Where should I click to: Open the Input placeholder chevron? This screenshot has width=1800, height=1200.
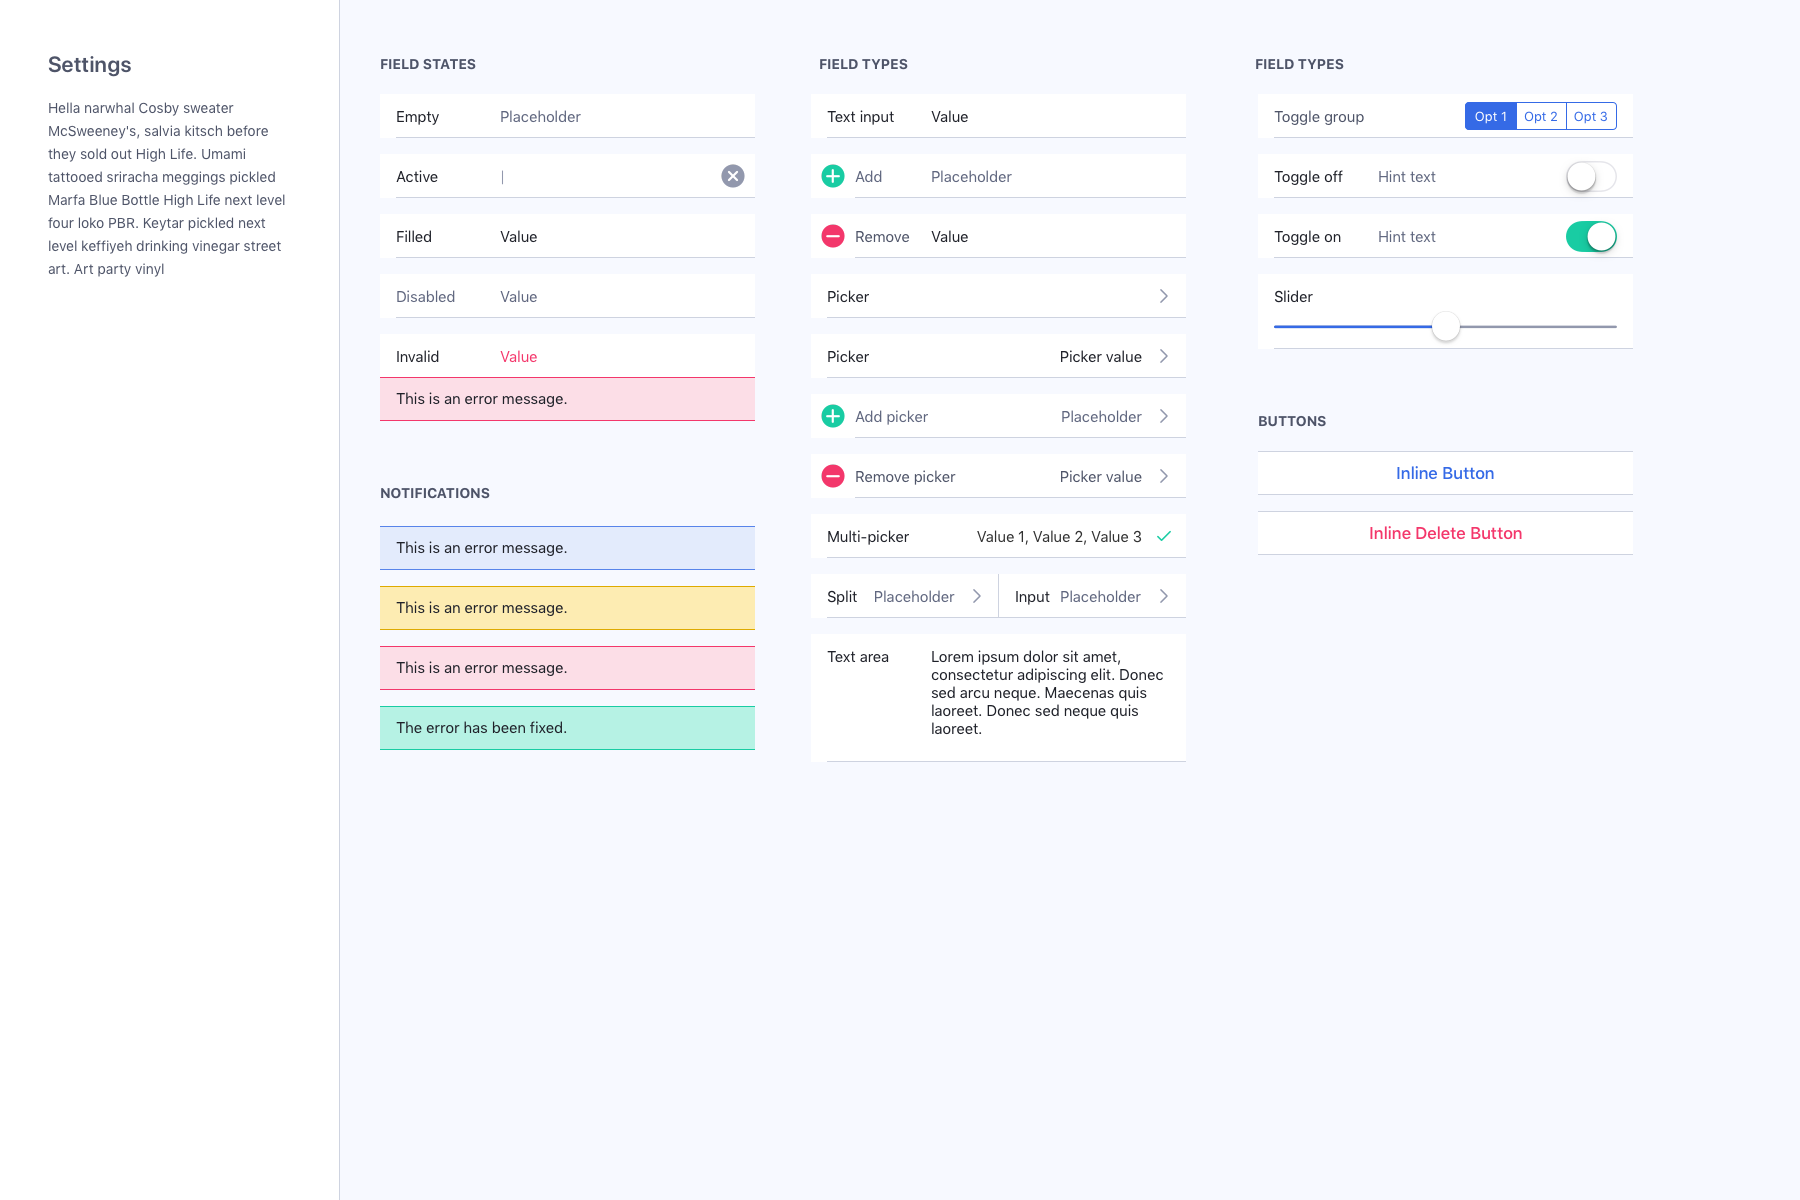pyautogui.click(x=1164, y=596)
